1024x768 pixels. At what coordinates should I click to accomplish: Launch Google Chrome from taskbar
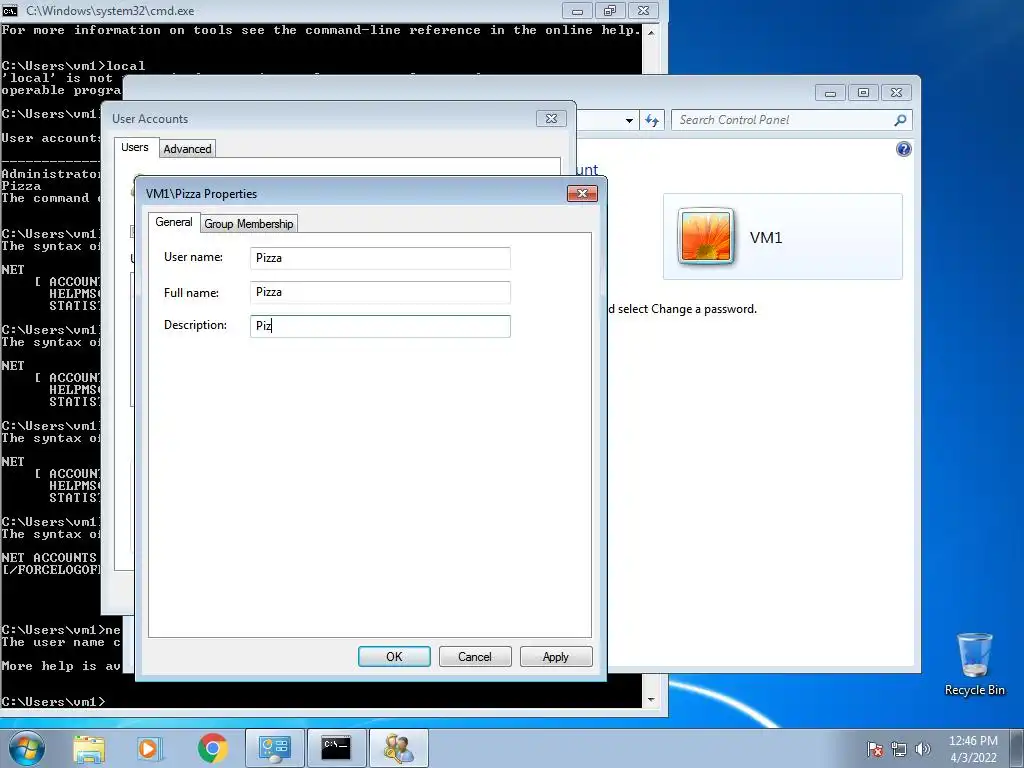click(212, 748)
